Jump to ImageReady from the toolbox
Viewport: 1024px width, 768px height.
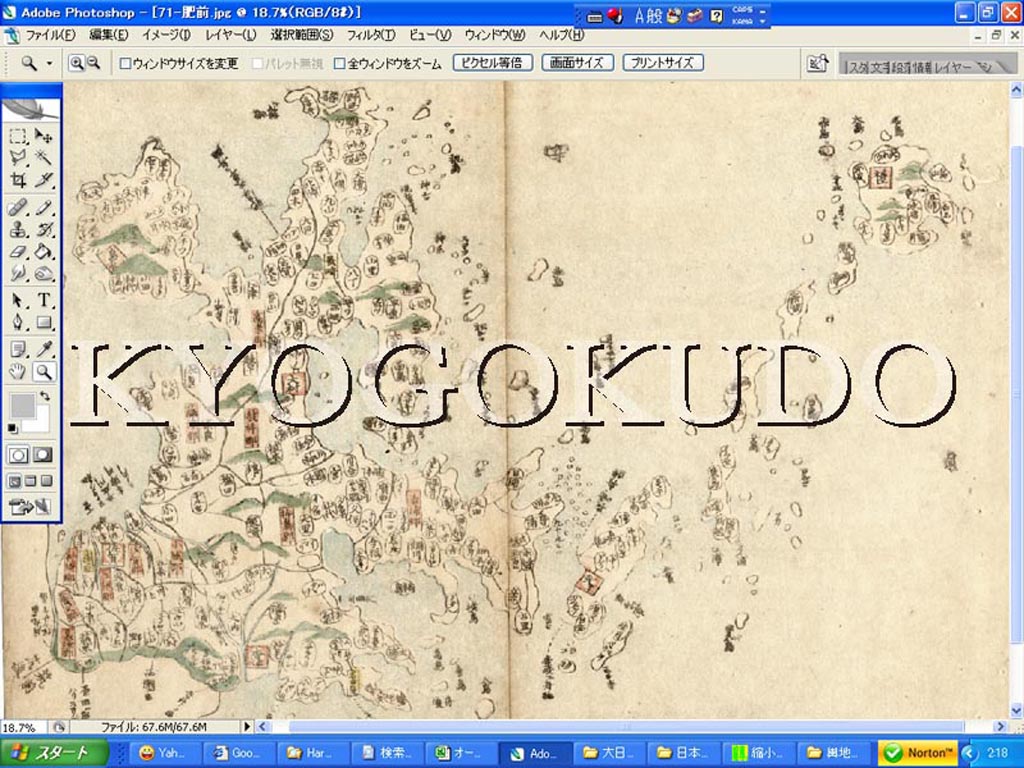(30, 506)
